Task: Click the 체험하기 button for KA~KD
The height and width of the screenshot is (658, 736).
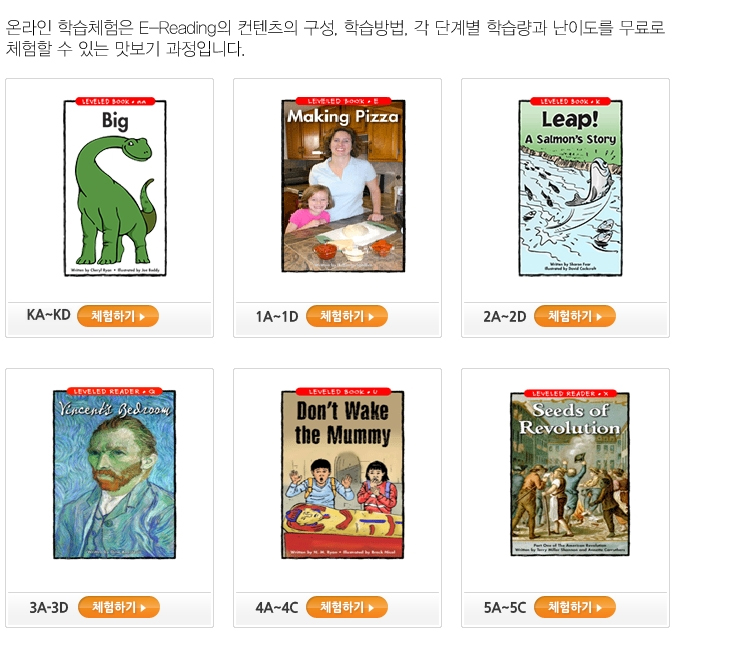Action: [118, 316]
